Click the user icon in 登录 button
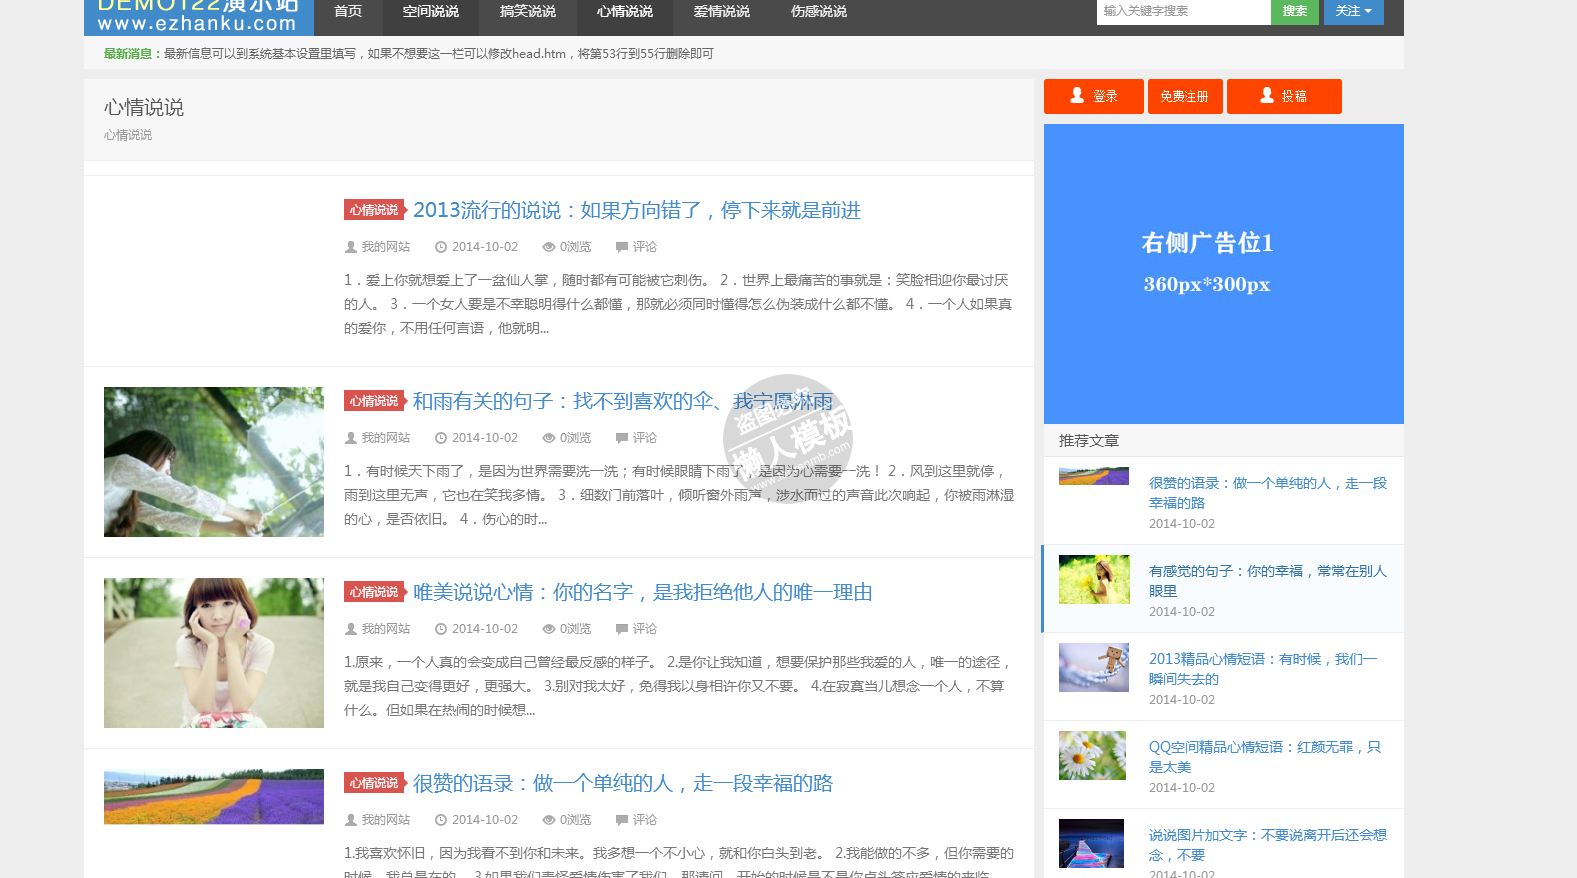The height and width of the screenshot is (878, 1577). 1077,95
